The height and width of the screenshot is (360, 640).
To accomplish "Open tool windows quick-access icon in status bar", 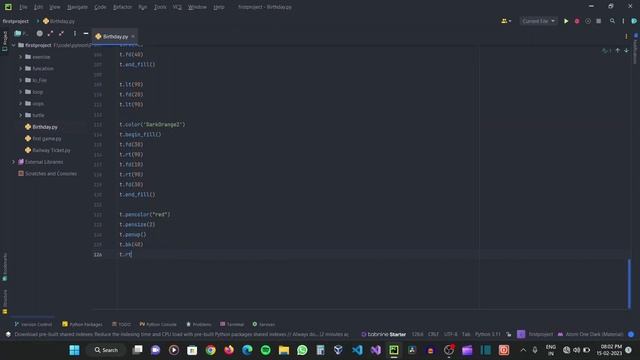I will point(8,334).
